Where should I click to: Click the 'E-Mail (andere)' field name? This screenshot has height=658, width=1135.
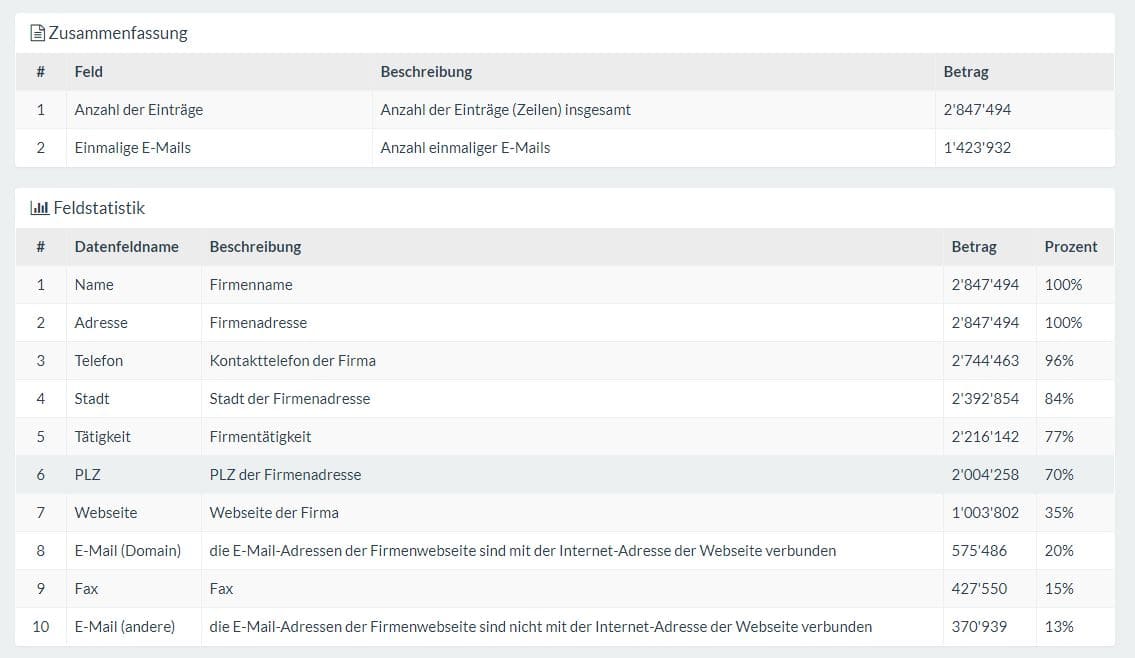pos(124,626)
